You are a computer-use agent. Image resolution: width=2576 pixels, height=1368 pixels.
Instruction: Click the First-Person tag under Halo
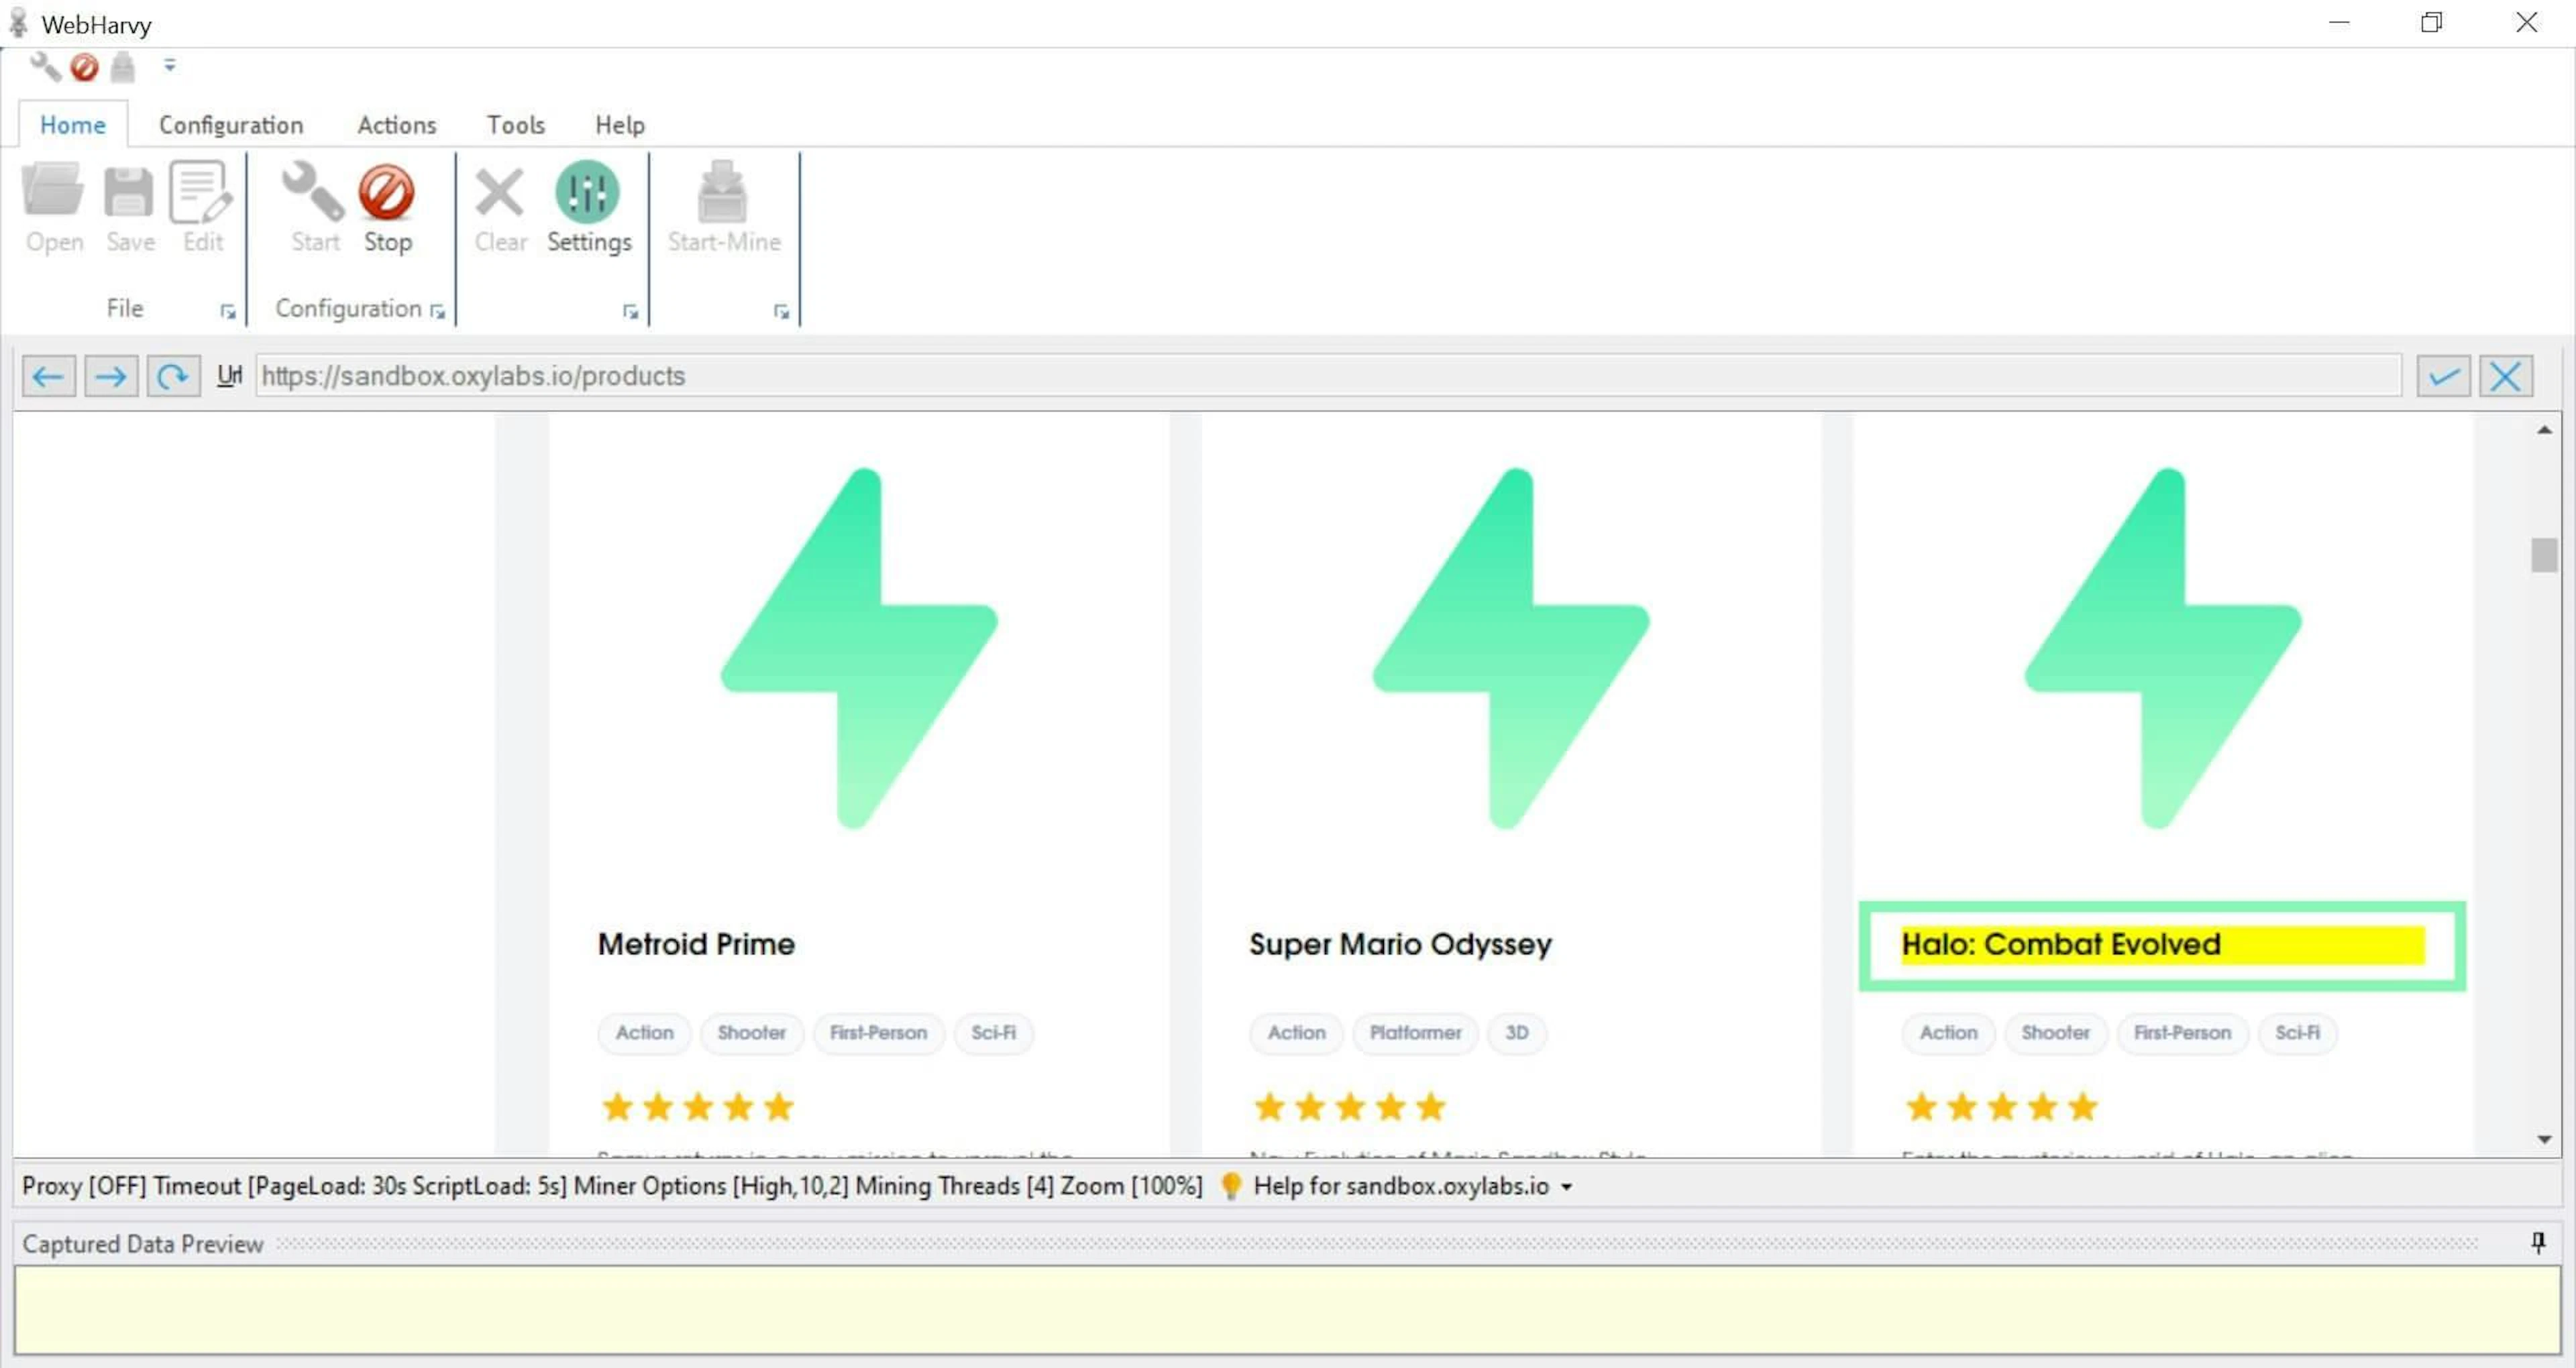point(2182,1033)
